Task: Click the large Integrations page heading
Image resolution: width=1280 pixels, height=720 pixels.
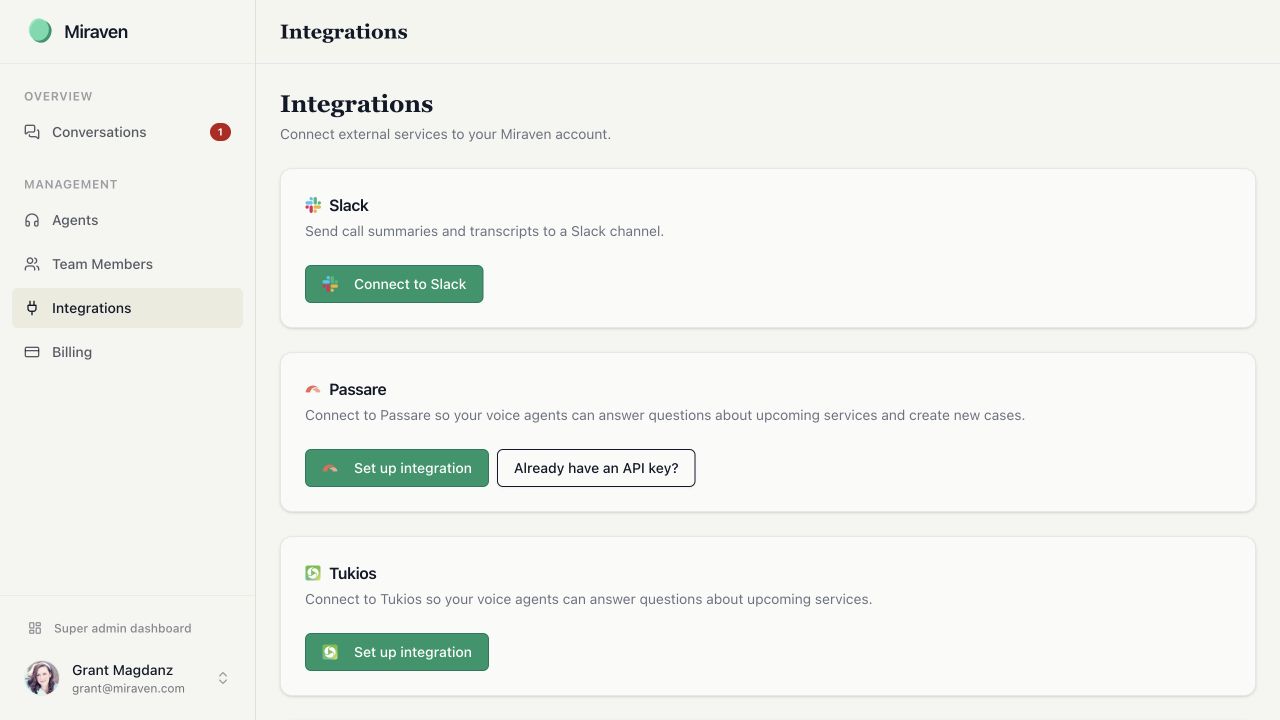Action: coord(357,104)
